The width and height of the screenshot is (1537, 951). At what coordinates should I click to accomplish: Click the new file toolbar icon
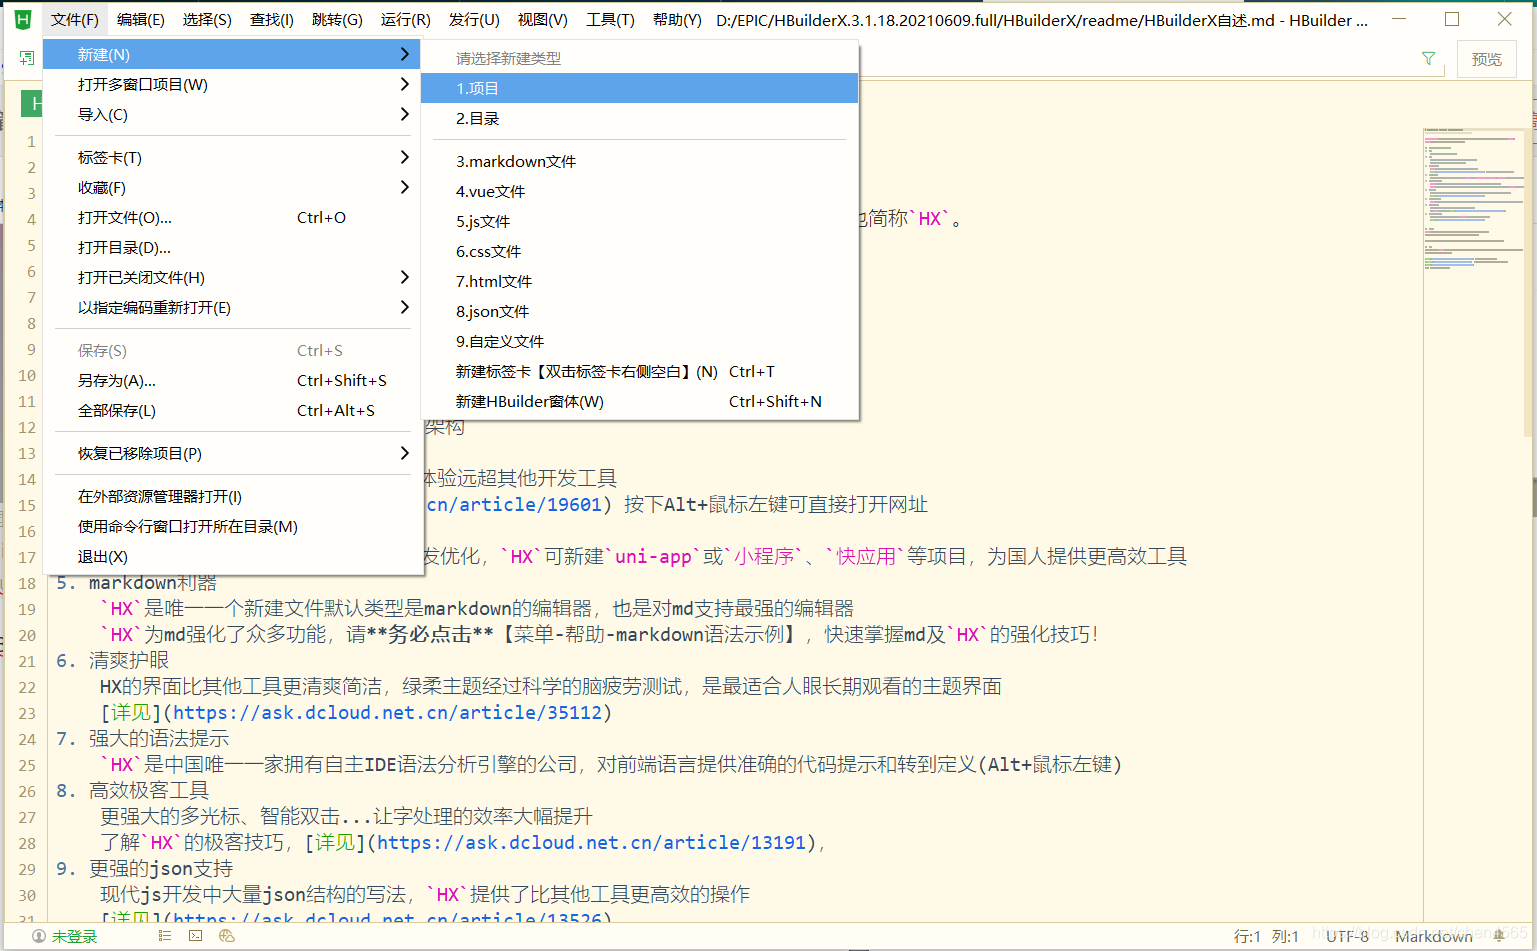(x=26, y=59)
